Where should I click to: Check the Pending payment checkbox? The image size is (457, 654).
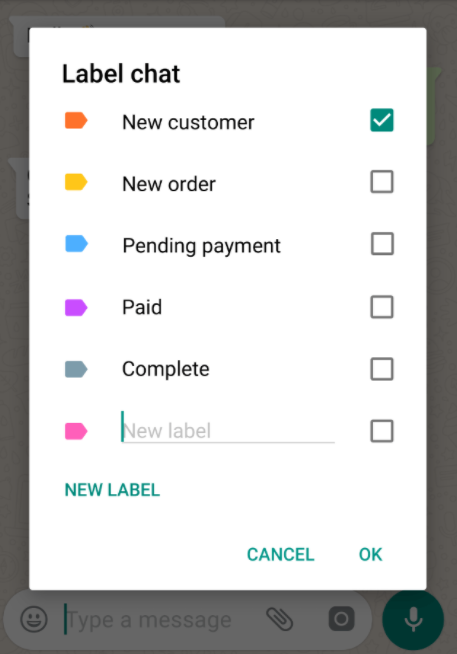[382, 244]
